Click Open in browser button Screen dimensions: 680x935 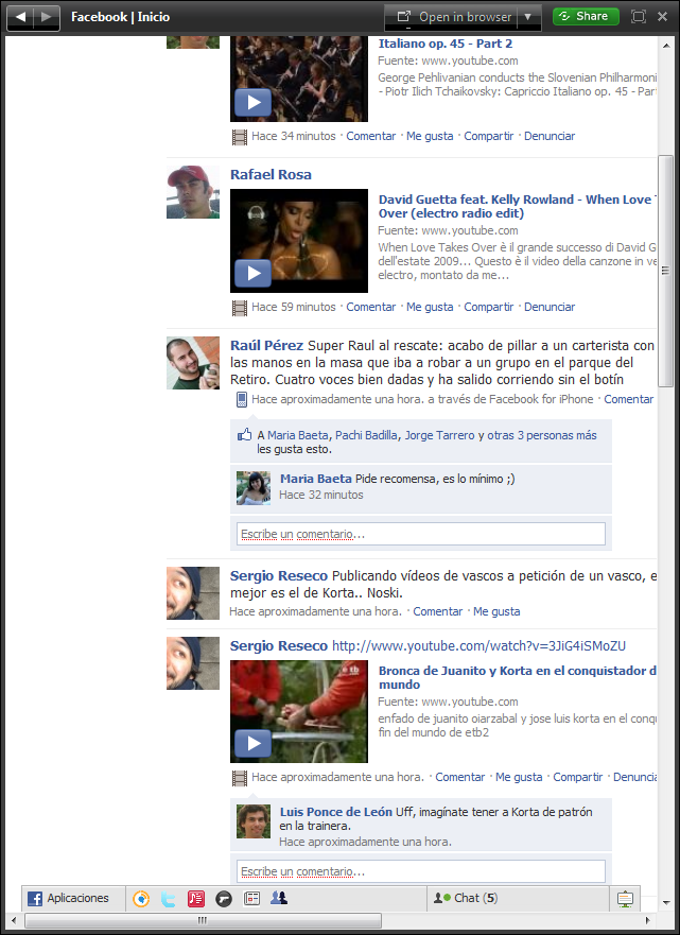454,17
